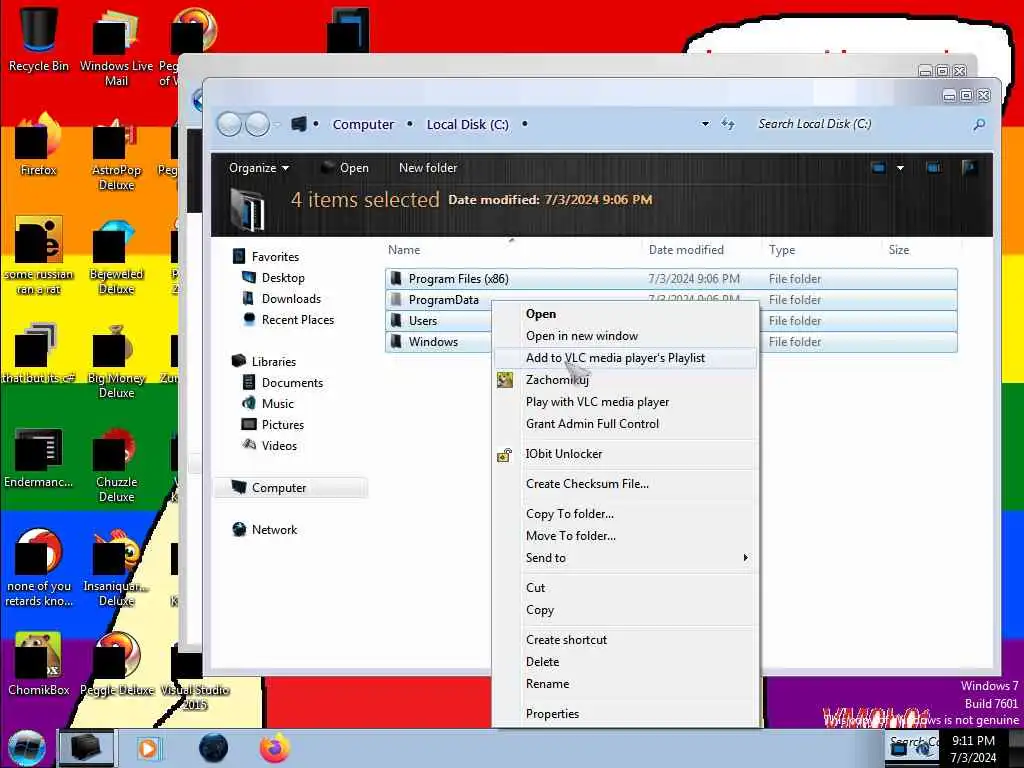Click the New folder toolbar button
The image size is (1024, 768).
(x=428, y=168)
